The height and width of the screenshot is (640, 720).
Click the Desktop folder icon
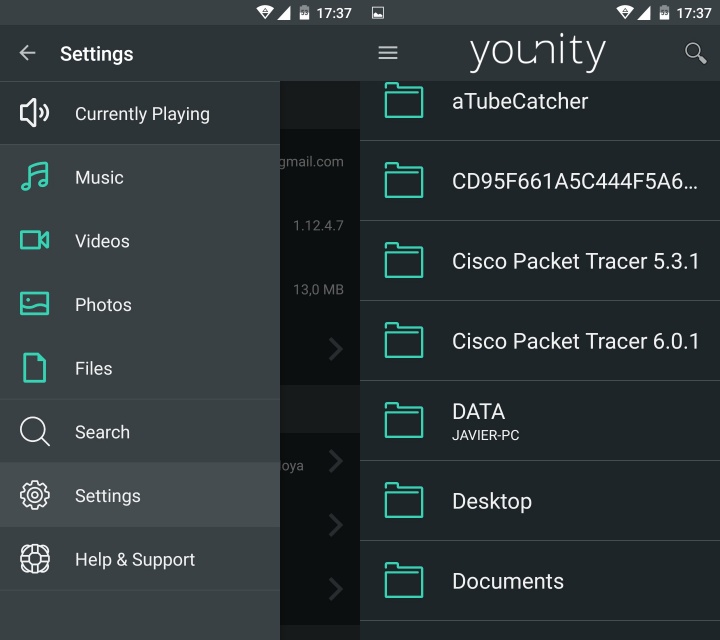click(x=404, y=500)
